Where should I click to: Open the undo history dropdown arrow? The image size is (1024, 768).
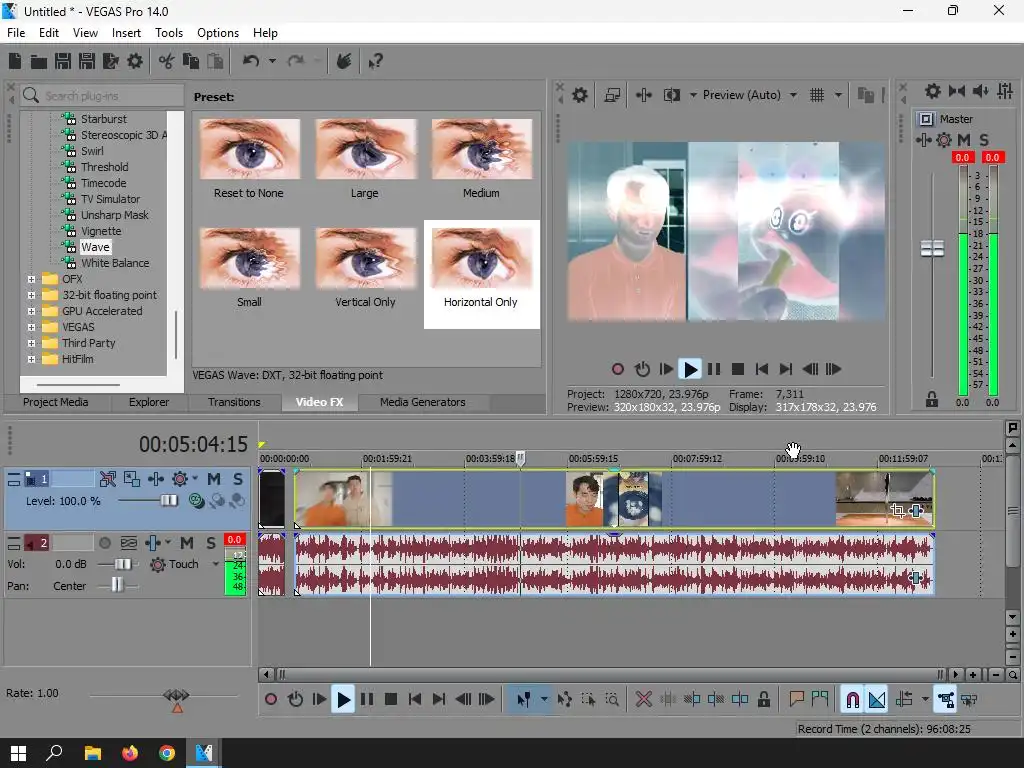272,61
